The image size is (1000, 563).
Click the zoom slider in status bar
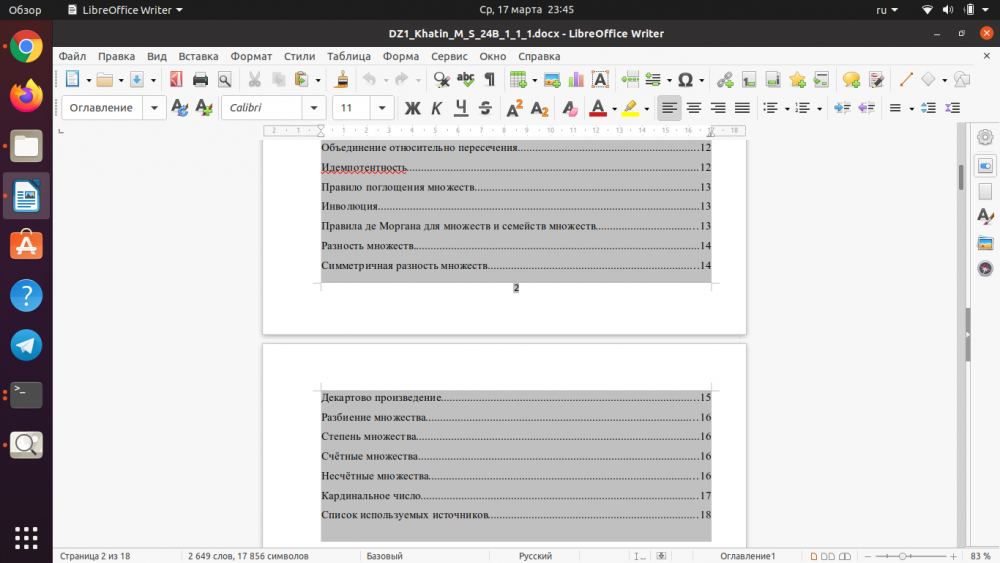click(903, 556)
